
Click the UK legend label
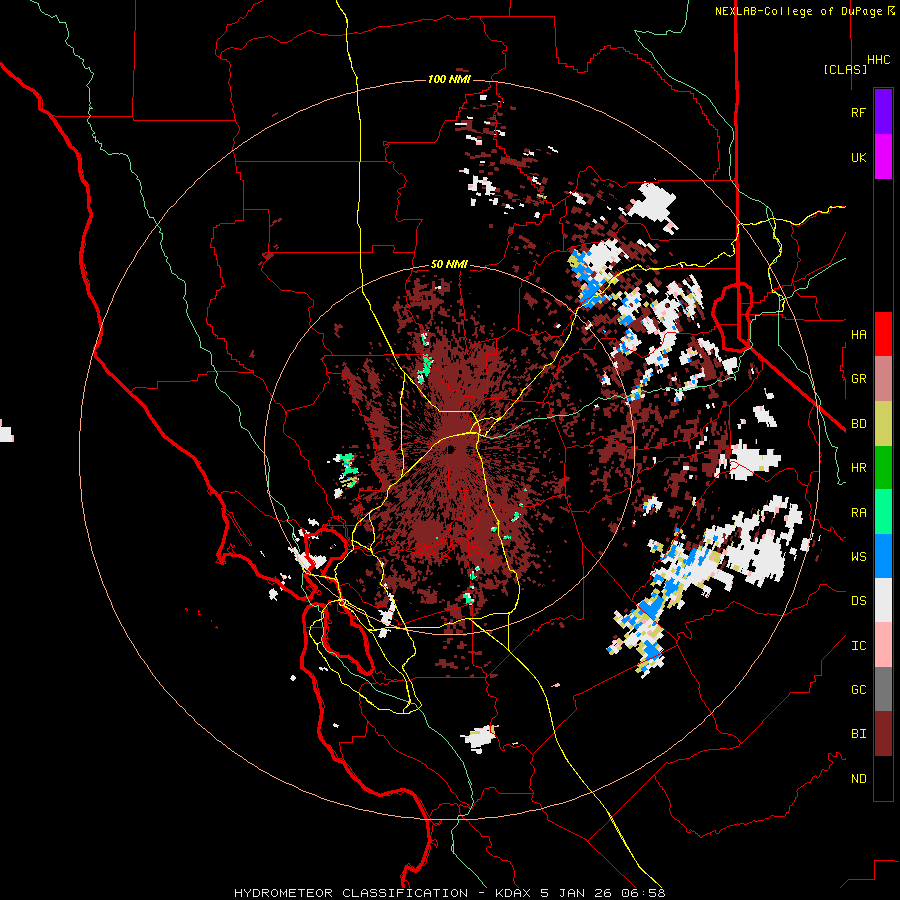point(858,157)
